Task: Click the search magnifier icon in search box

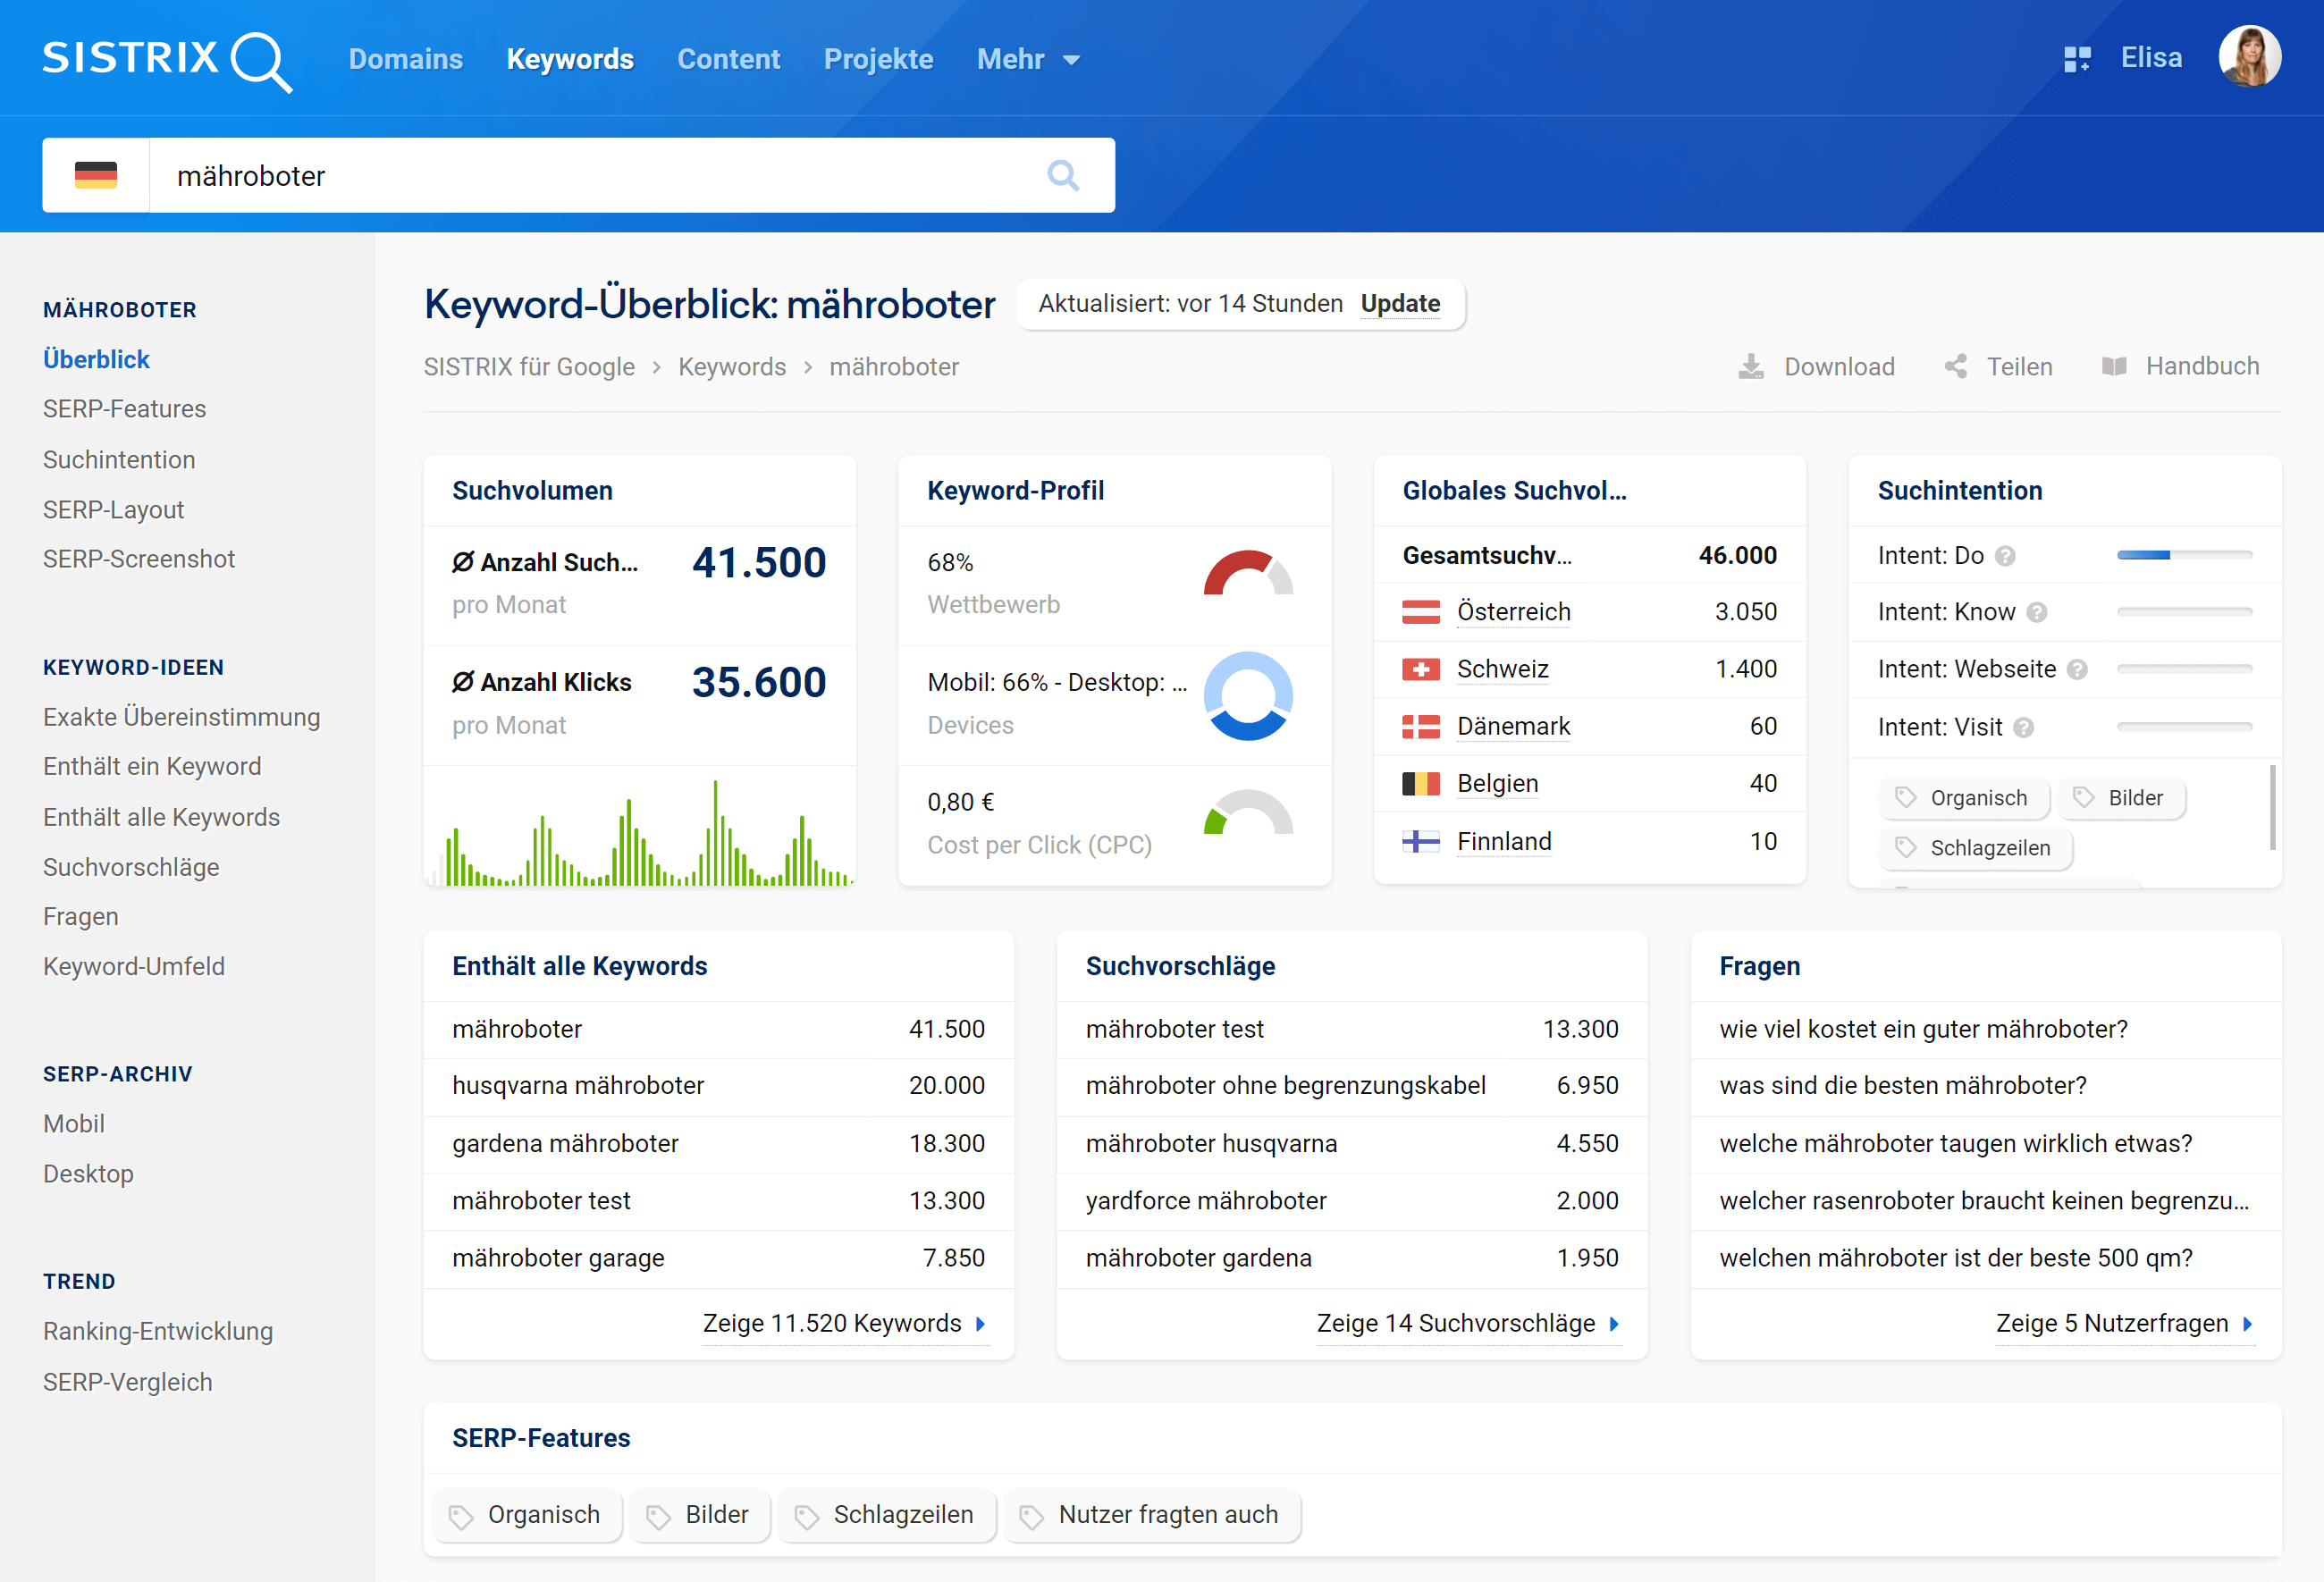Action: pyautogui.click(x=1062, y=176)
